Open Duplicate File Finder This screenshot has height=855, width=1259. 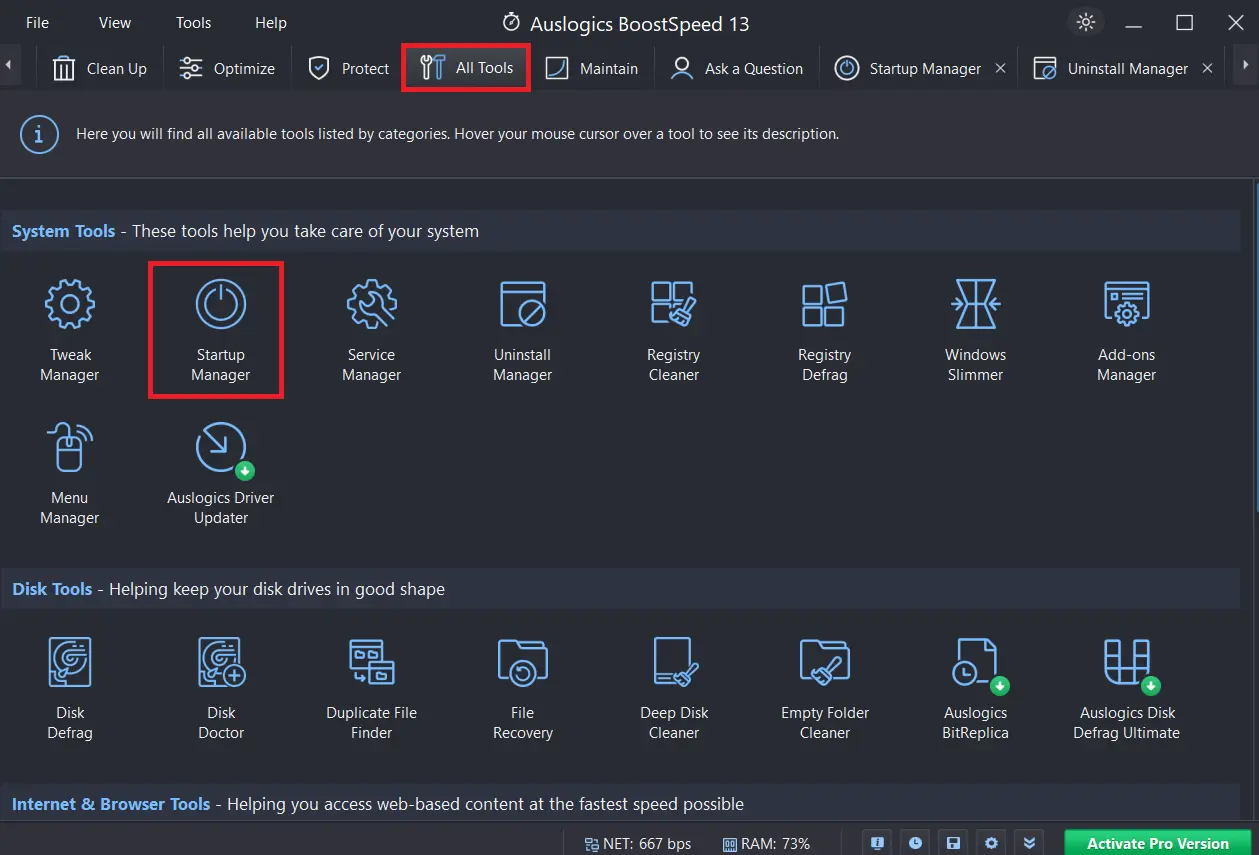(x=371, y=688)
